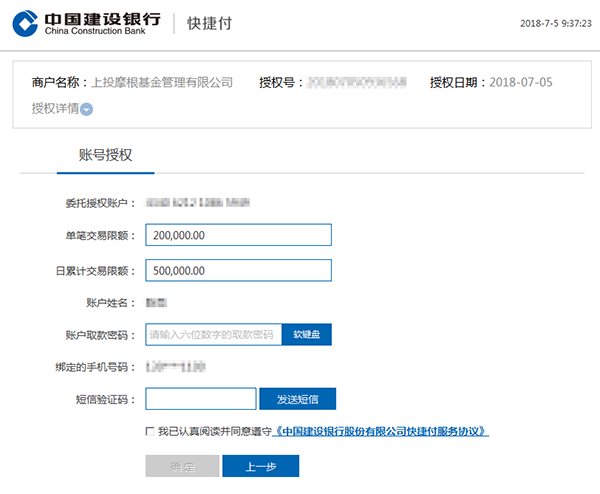
Task: Go back with the 上一步 button
Action: click(x=261, y=466)
